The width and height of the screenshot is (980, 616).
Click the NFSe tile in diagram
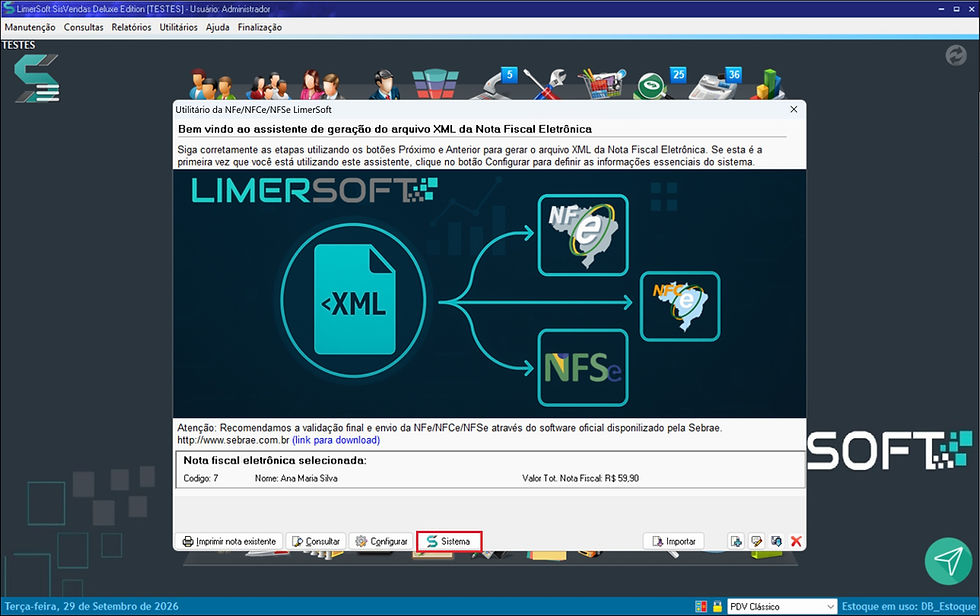pyautogui.click(x=583, y=368)
